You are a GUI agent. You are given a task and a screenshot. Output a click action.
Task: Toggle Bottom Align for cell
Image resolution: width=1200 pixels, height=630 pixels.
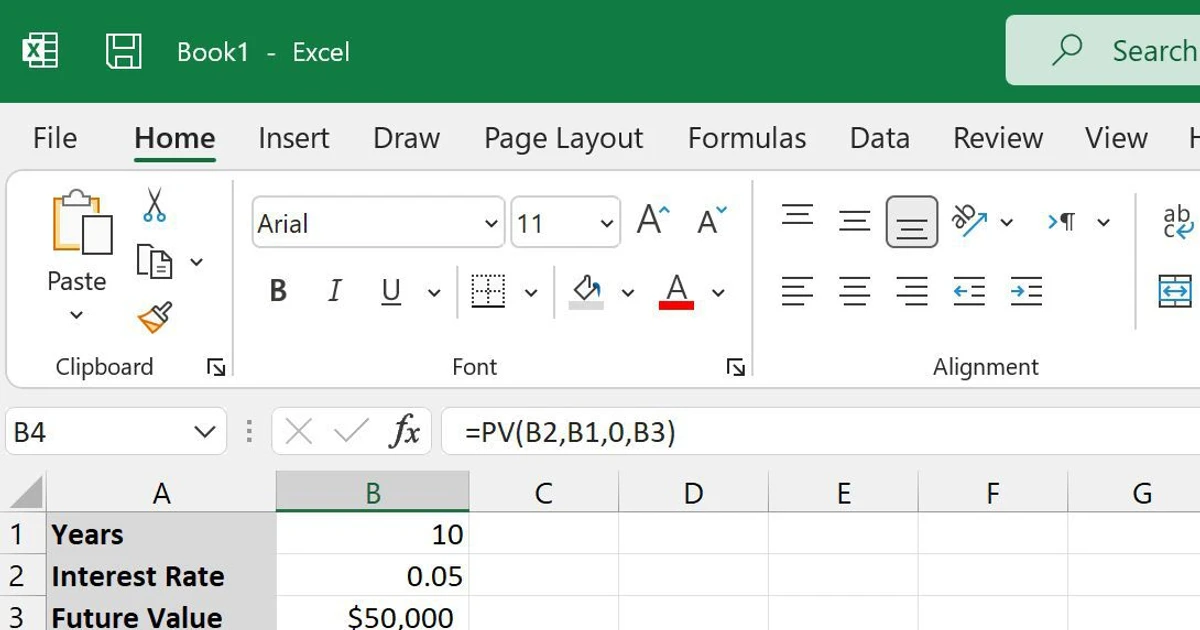[911, 222]
